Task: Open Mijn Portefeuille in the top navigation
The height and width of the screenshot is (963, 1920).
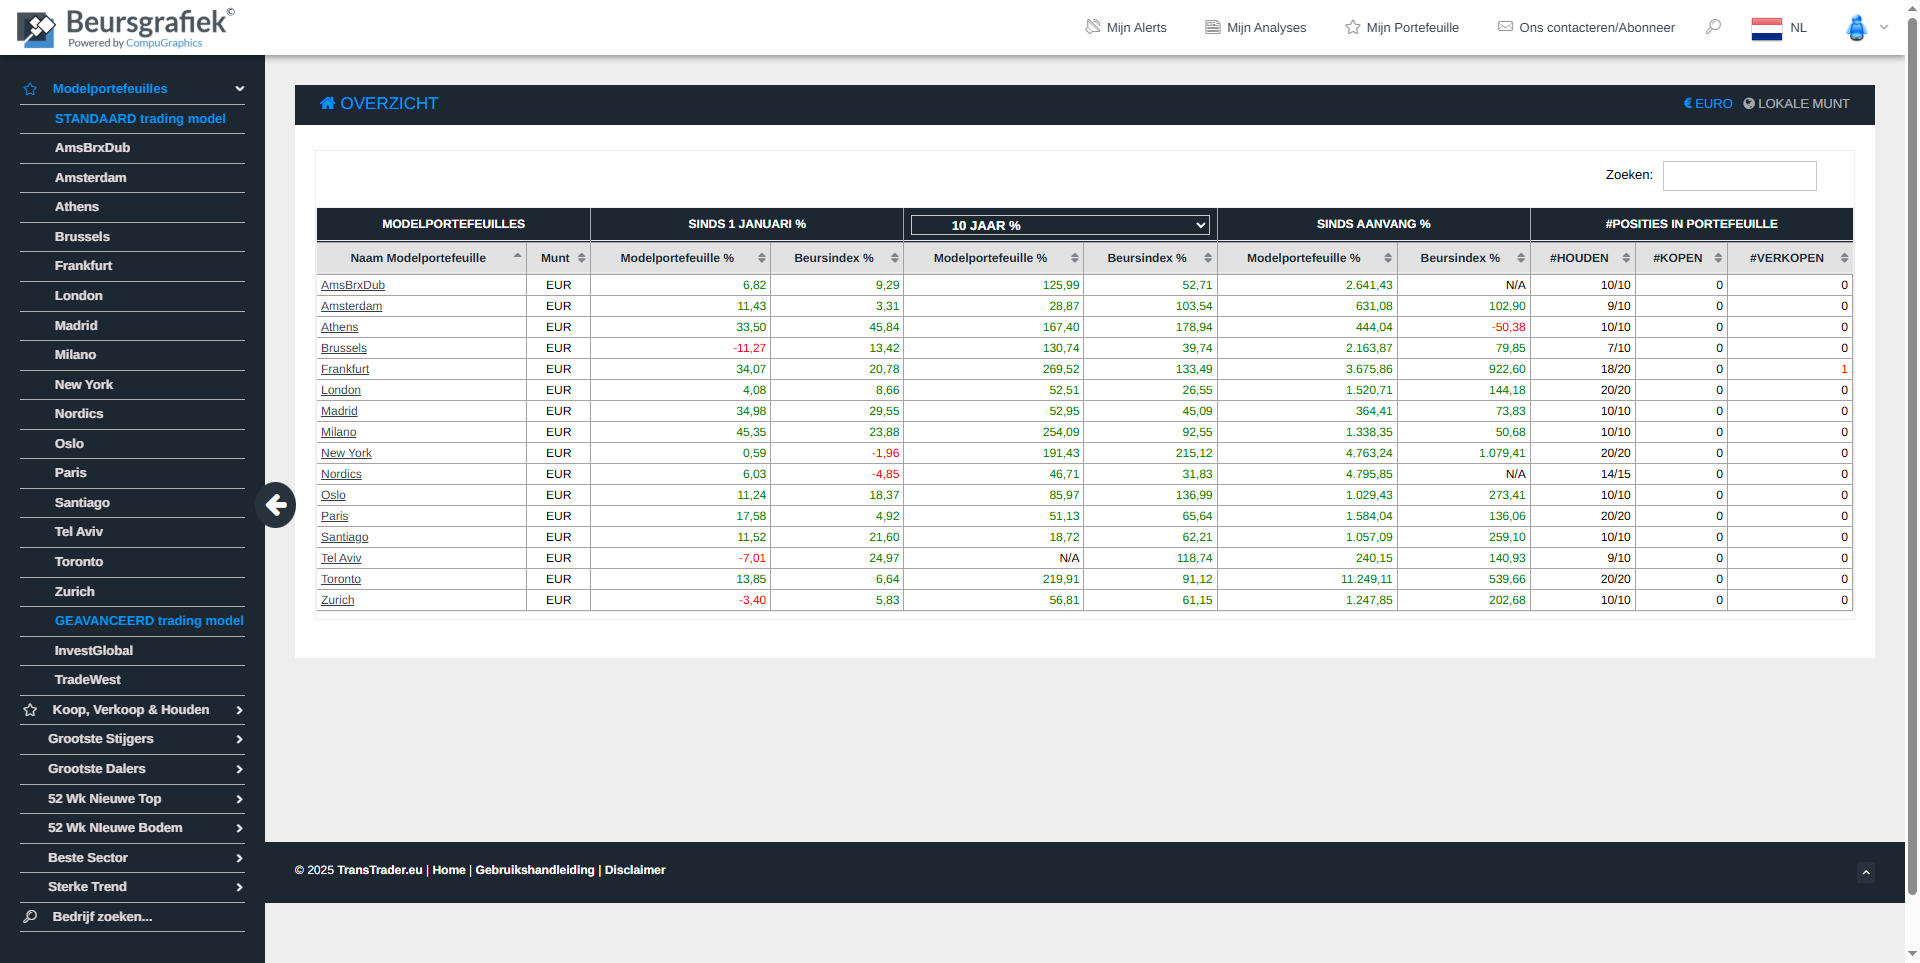Action: pyautogui.click(x=1402, y=27)
